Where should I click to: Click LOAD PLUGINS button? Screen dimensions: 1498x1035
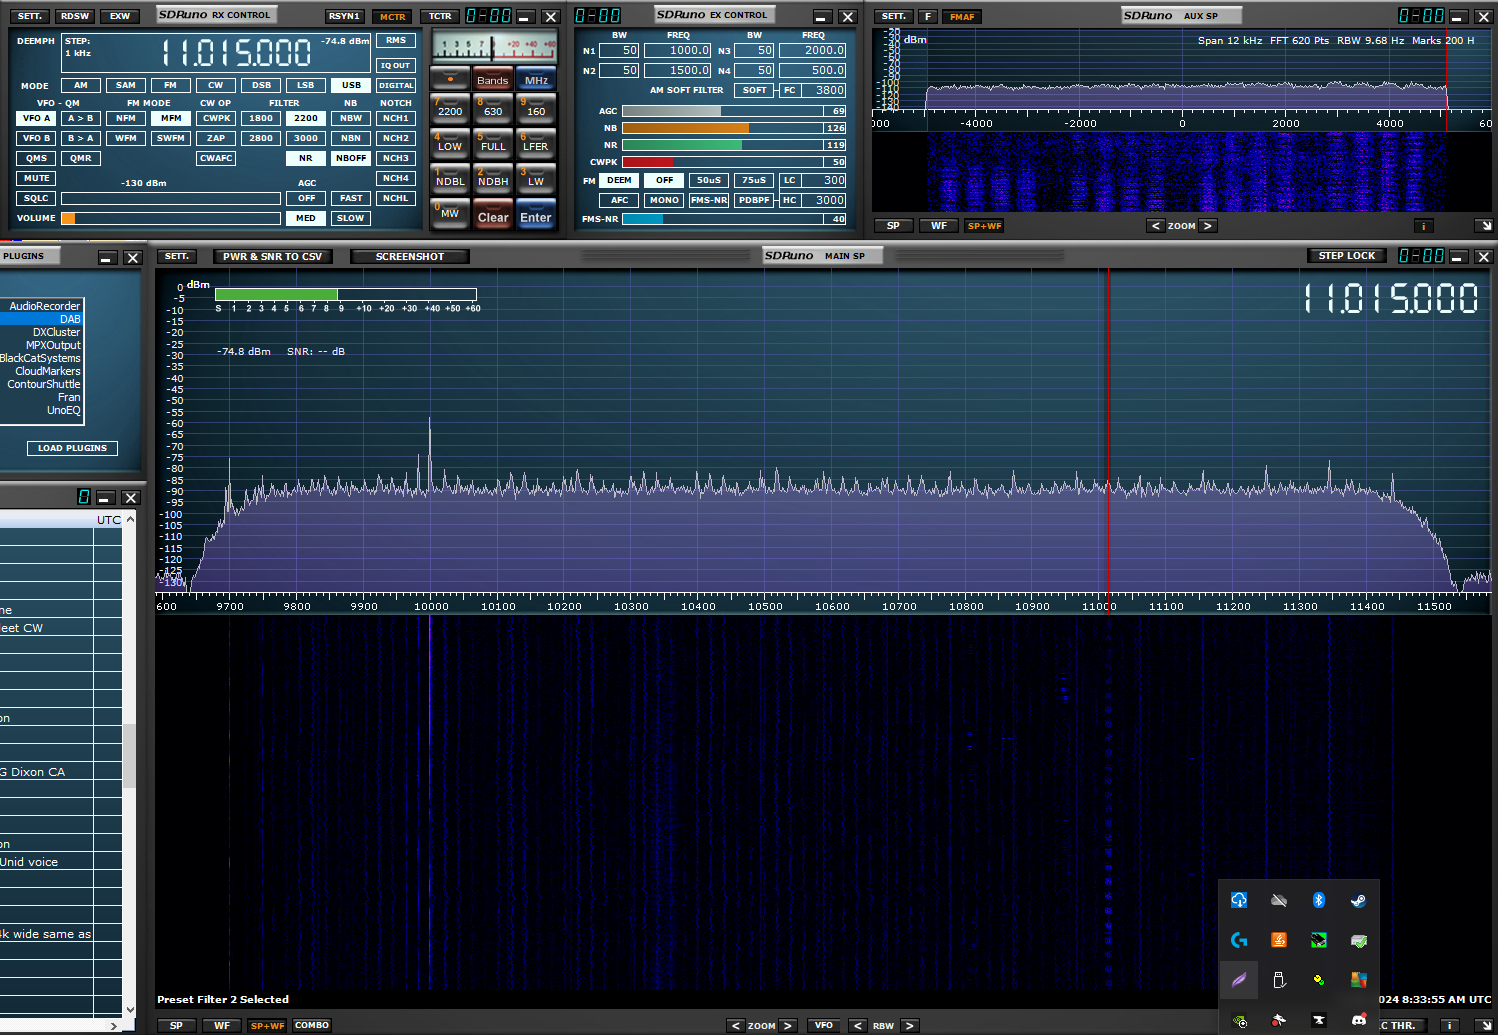72,448
